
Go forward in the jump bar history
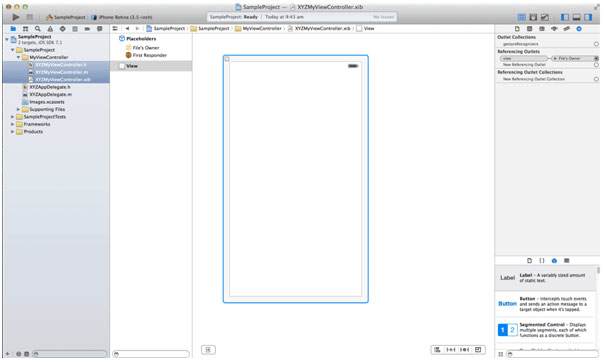coord(137,28)
